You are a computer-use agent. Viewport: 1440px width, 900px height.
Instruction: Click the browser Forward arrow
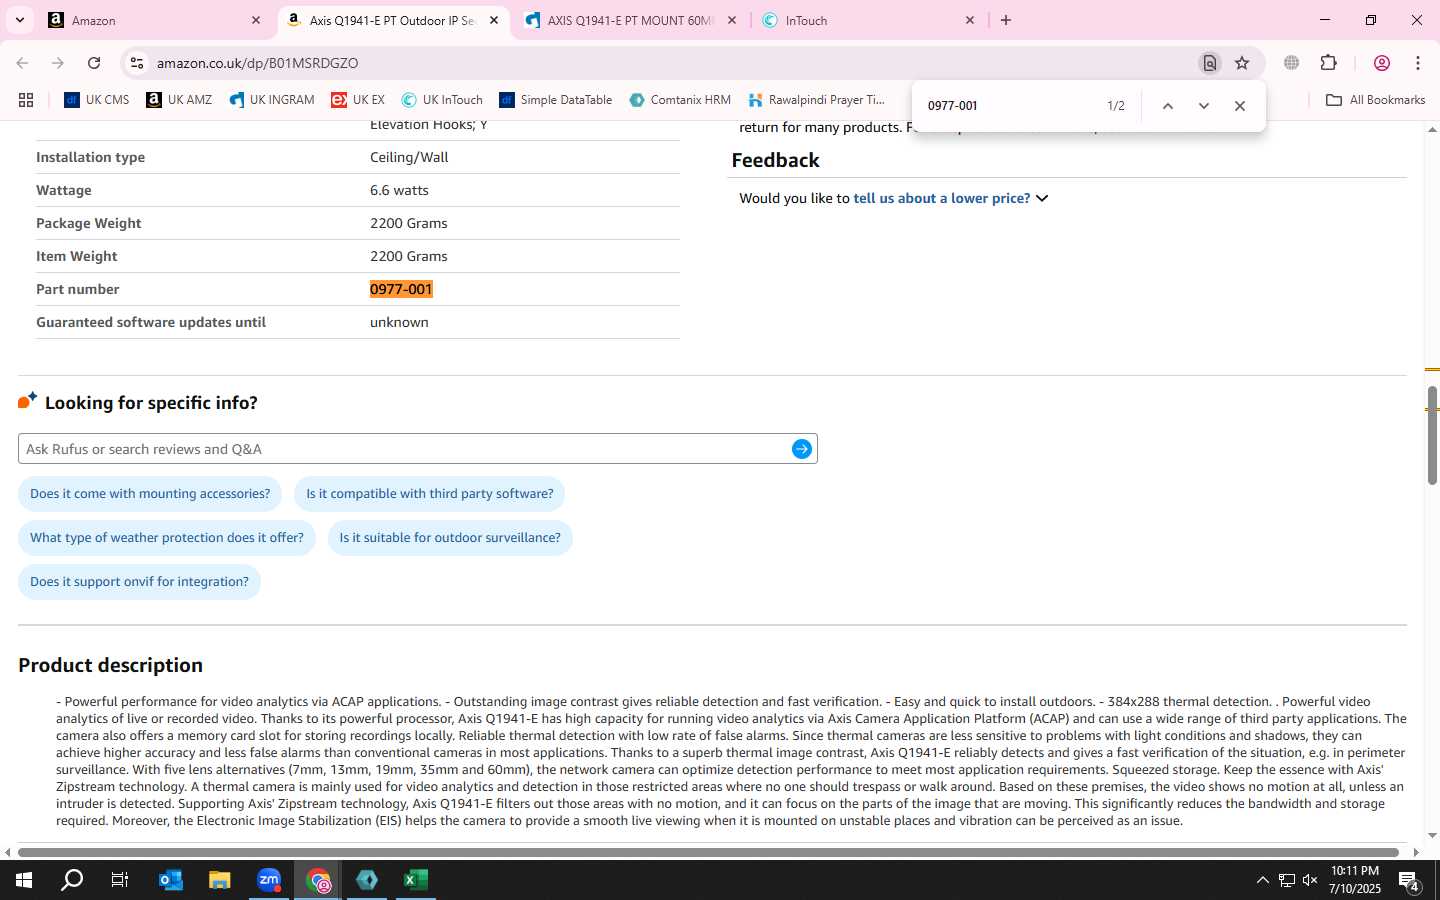coord(58,63)
